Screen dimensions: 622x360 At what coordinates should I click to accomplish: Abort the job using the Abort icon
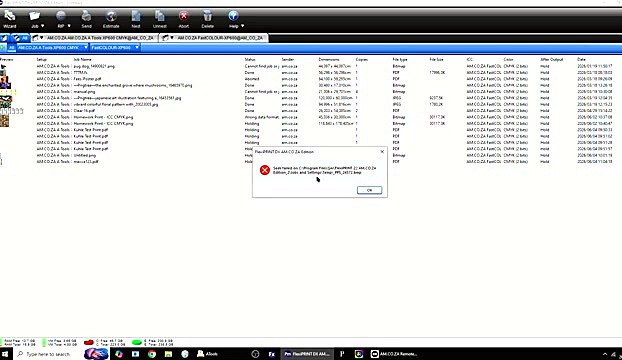coord(184,19)
